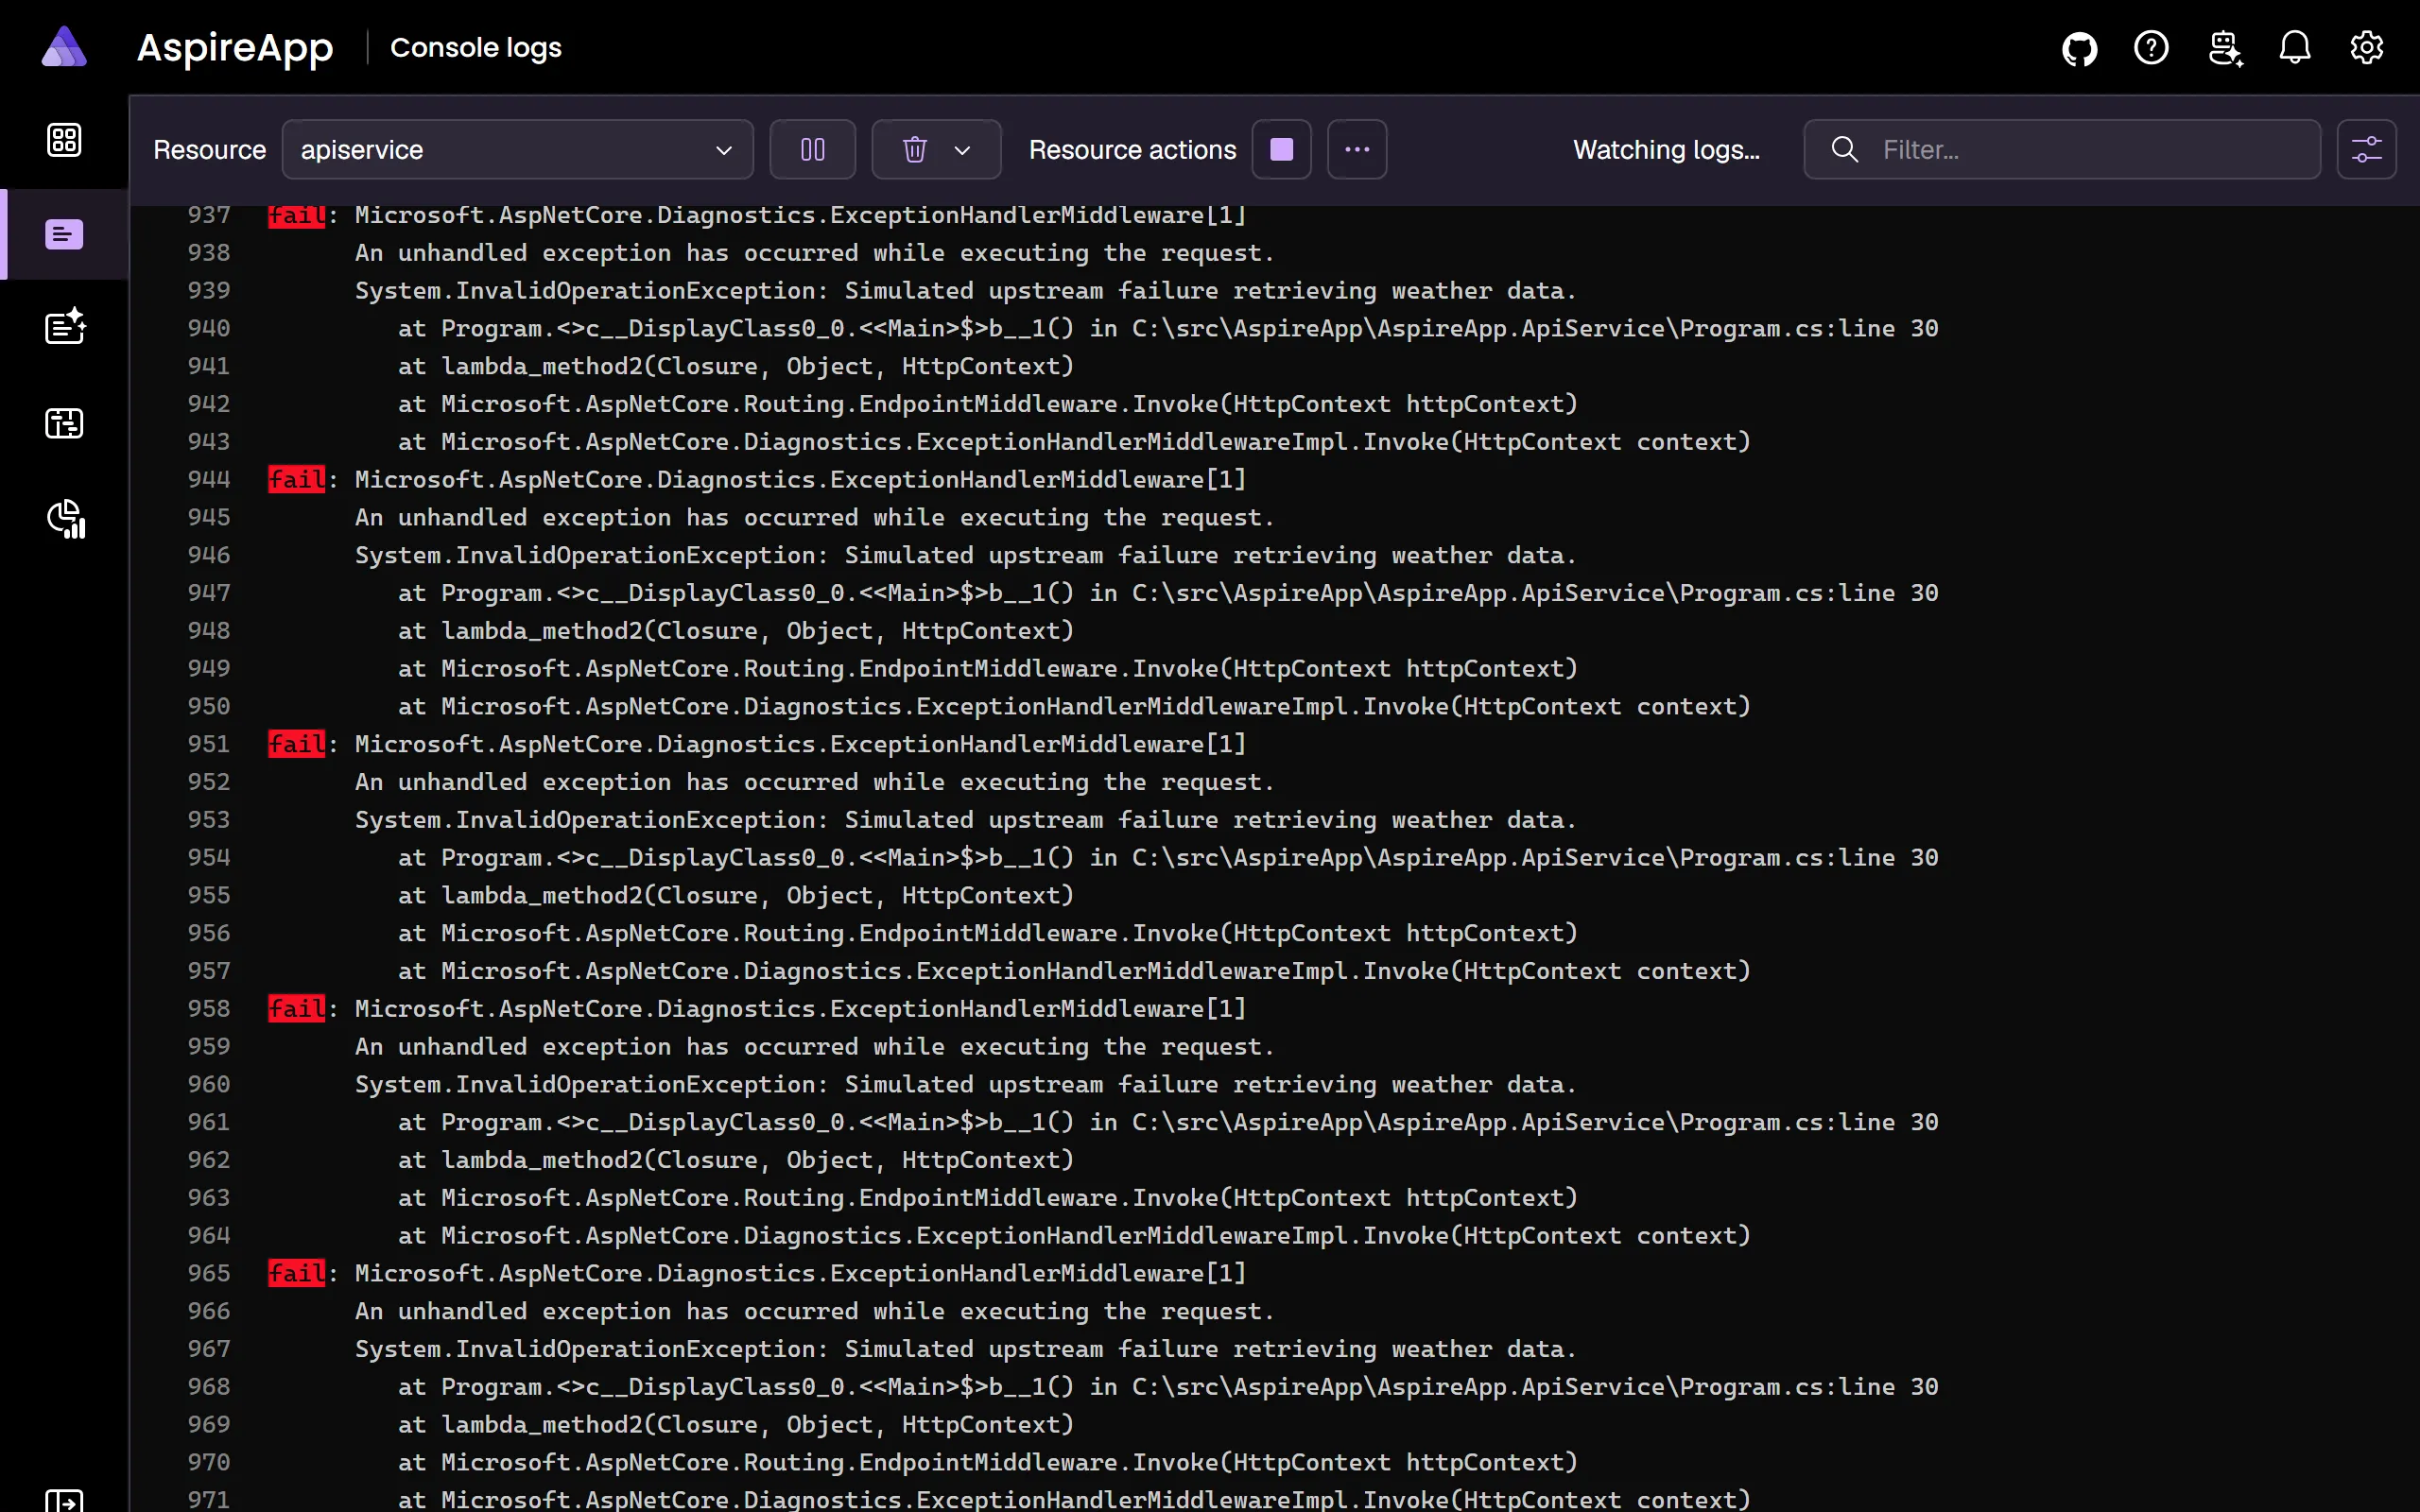Expand the sidebar navigation at the bottom
This screenshot has height=1512, width=2420.
pyautogui.click(x=64, y=1500)
